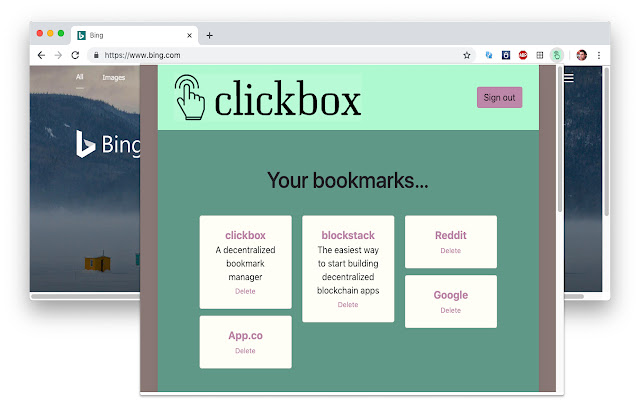The image size is (640, 400).
Task: Bookmark this page with the star icon
Action: tap(467, 55)
